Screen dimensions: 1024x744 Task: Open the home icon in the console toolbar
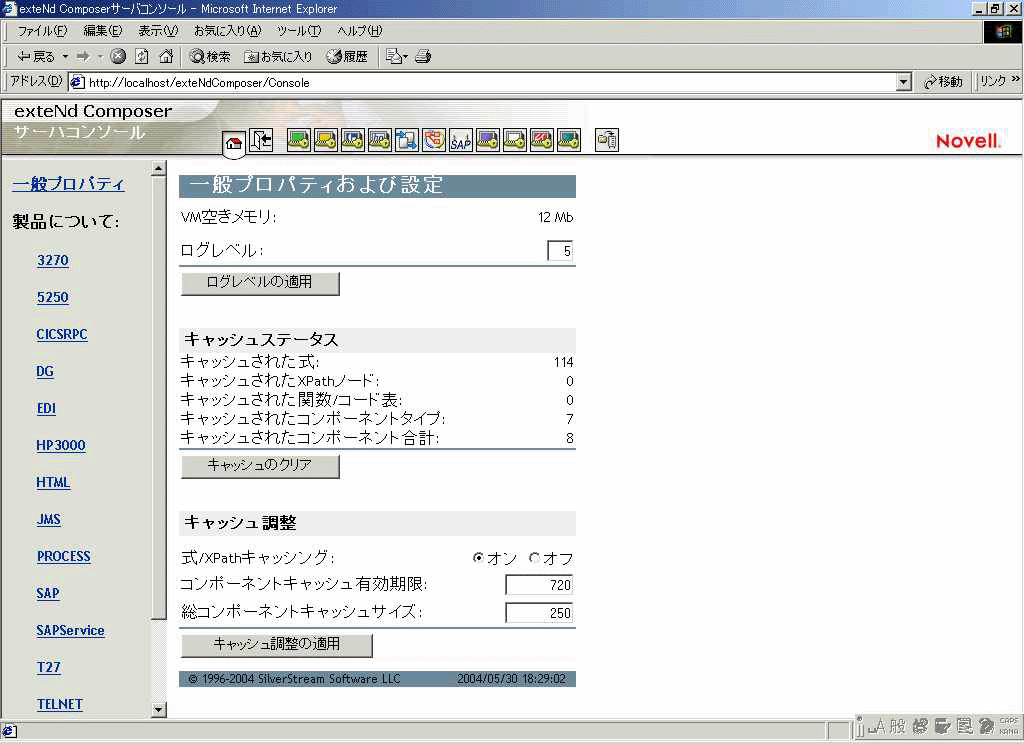coord(234,142)
